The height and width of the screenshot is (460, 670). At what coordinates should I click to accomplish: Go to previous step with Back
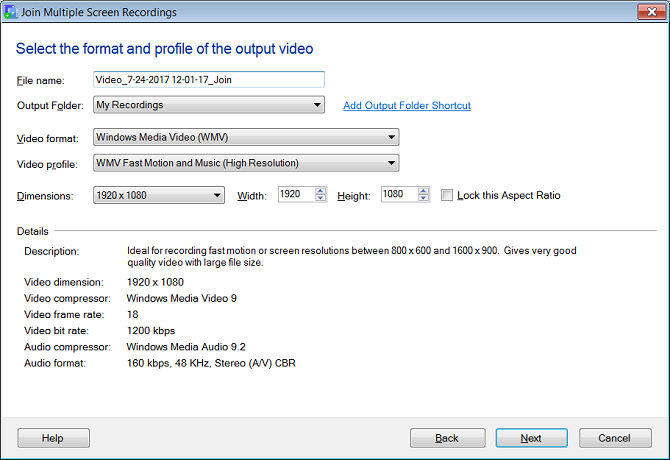pyautogui.click(x=447, y=438)
